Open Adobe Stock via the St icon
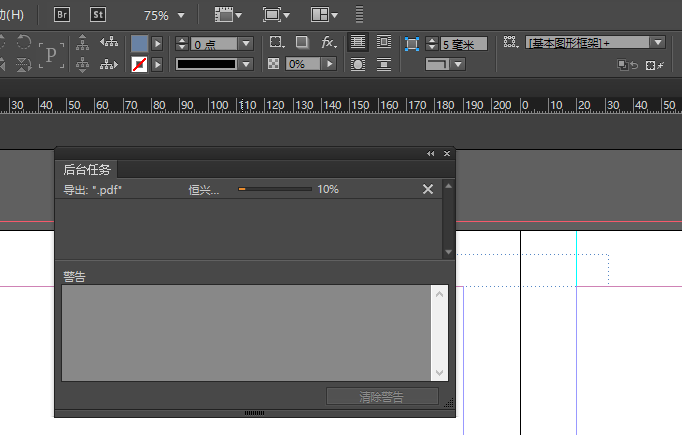Image resolution: width=682 pixels, height=435 pixels. [98, 15]
